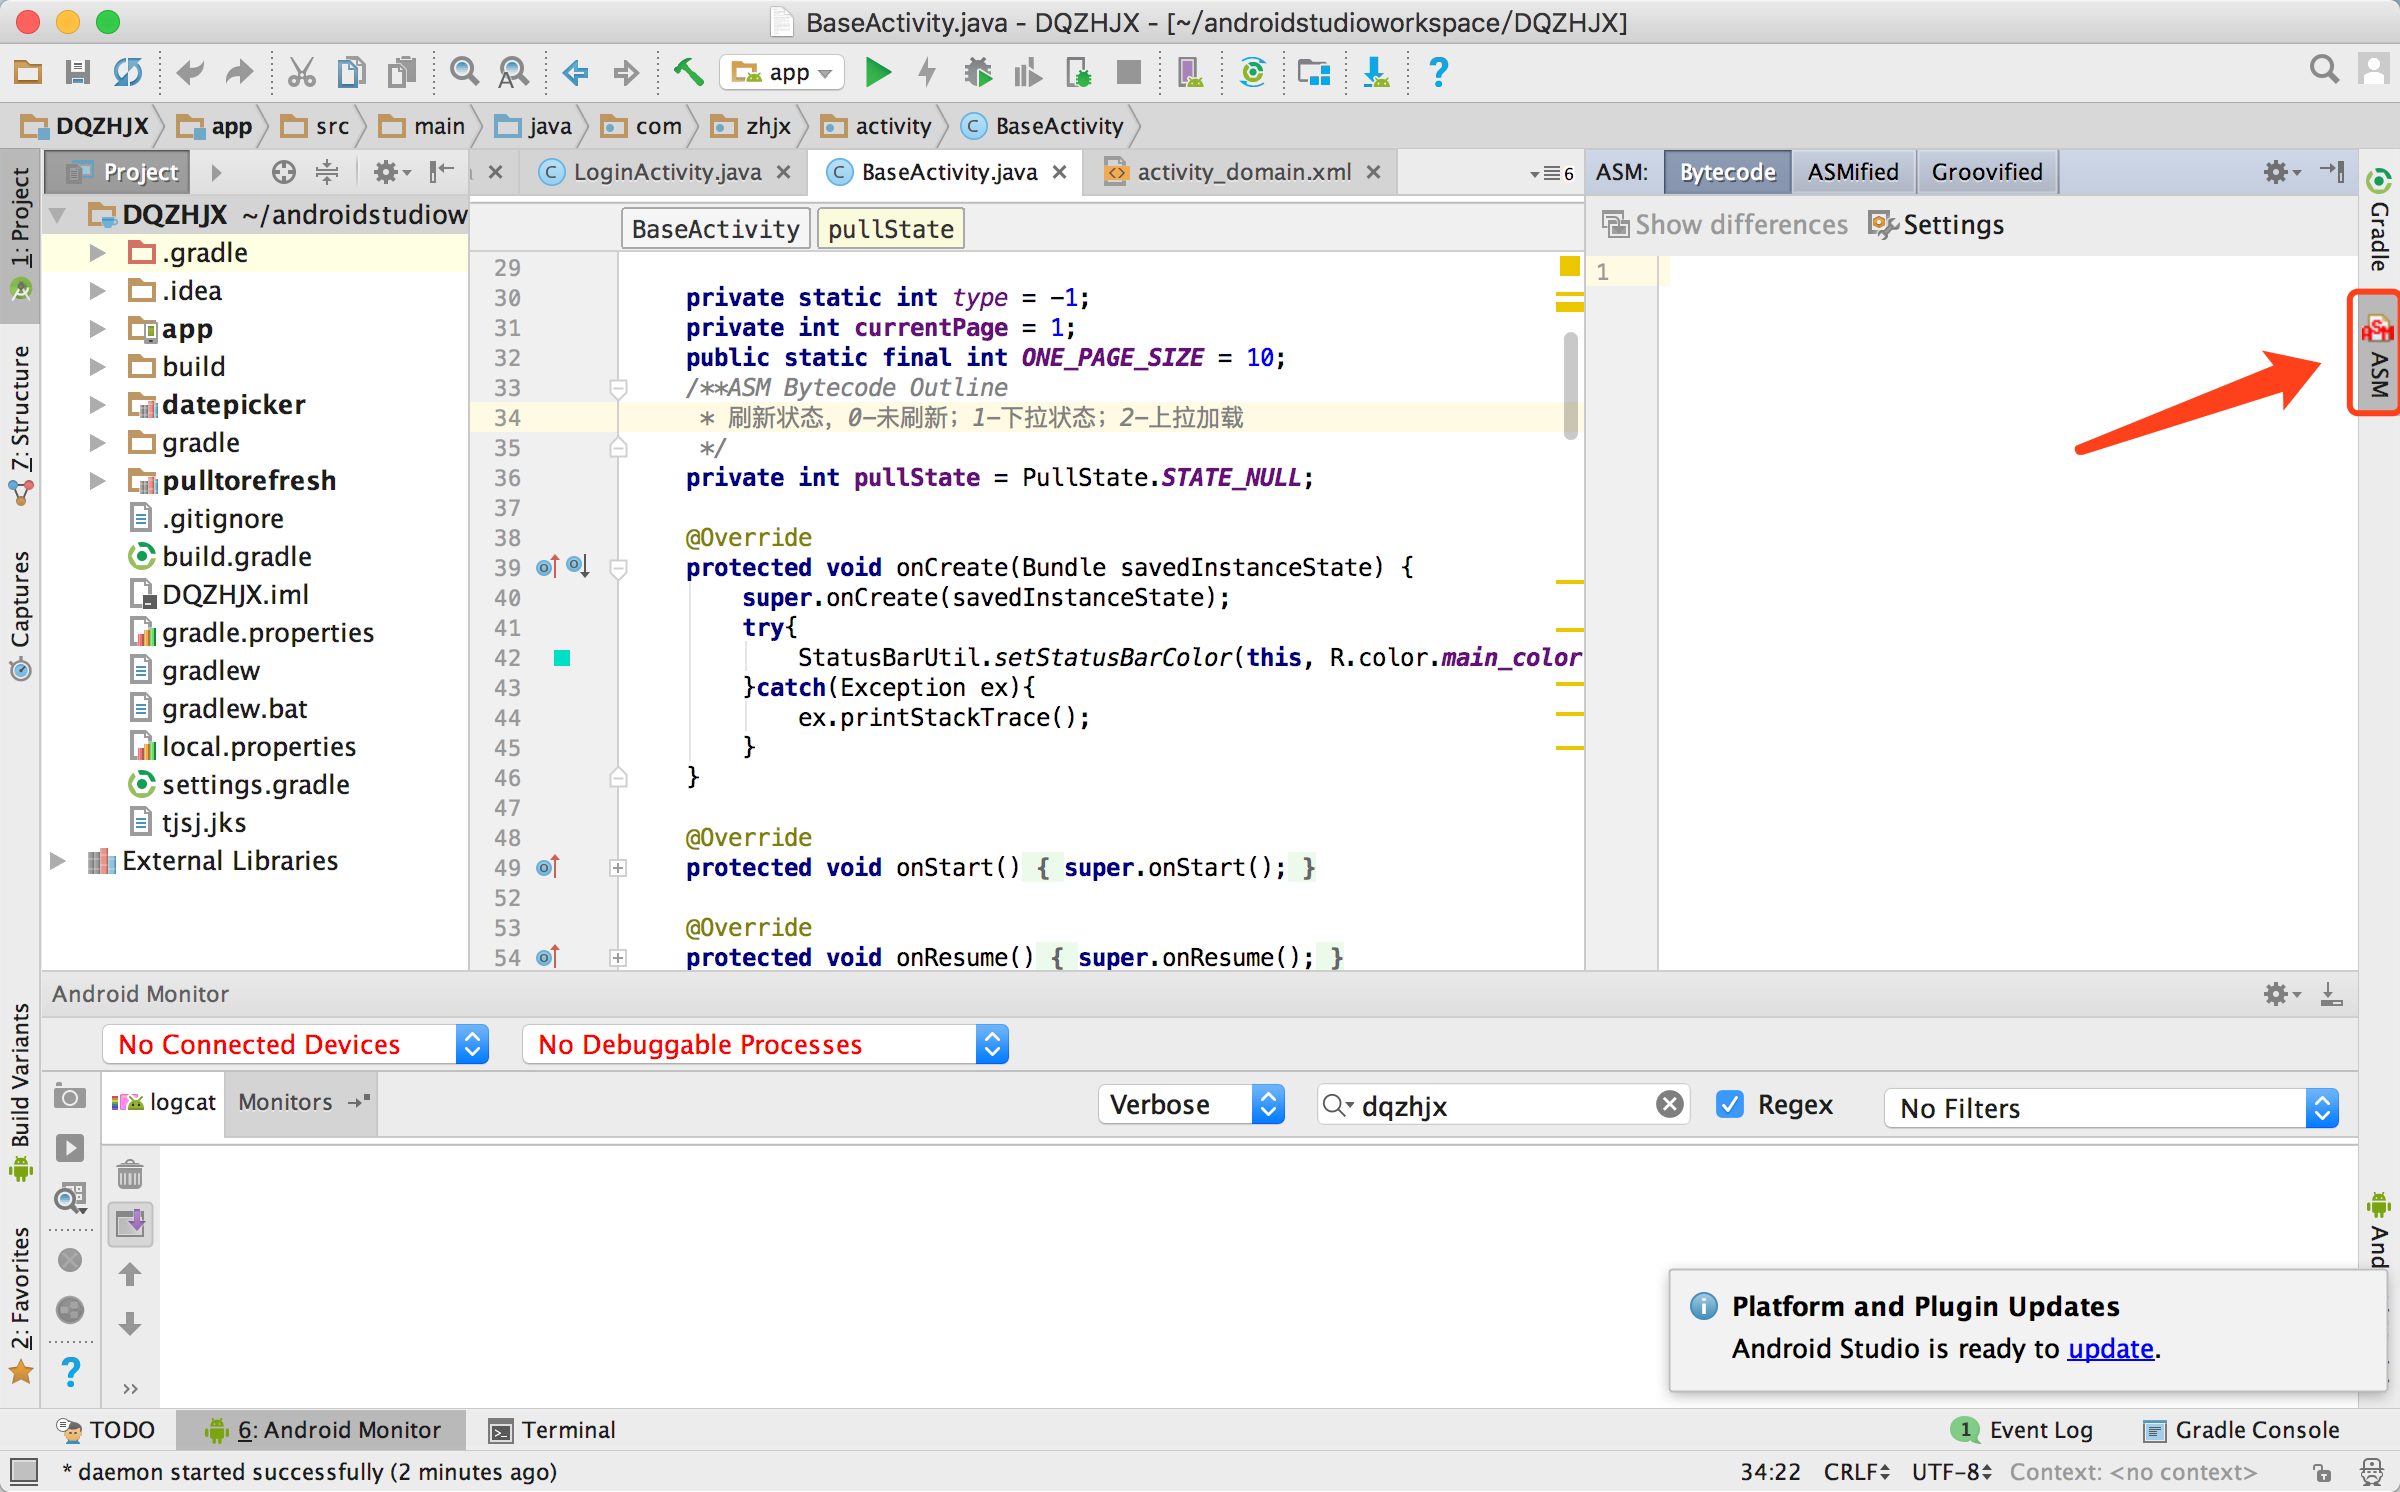This screenshot has width=2400, height=1492.
Task: Expand the app folder in project tree
Action: click(96, 327)
